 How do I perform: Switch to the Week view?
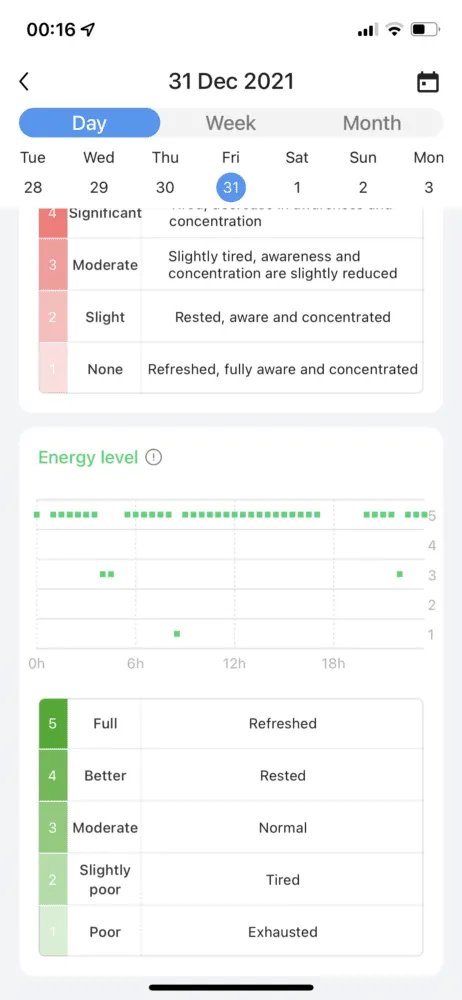click(230, 123)
